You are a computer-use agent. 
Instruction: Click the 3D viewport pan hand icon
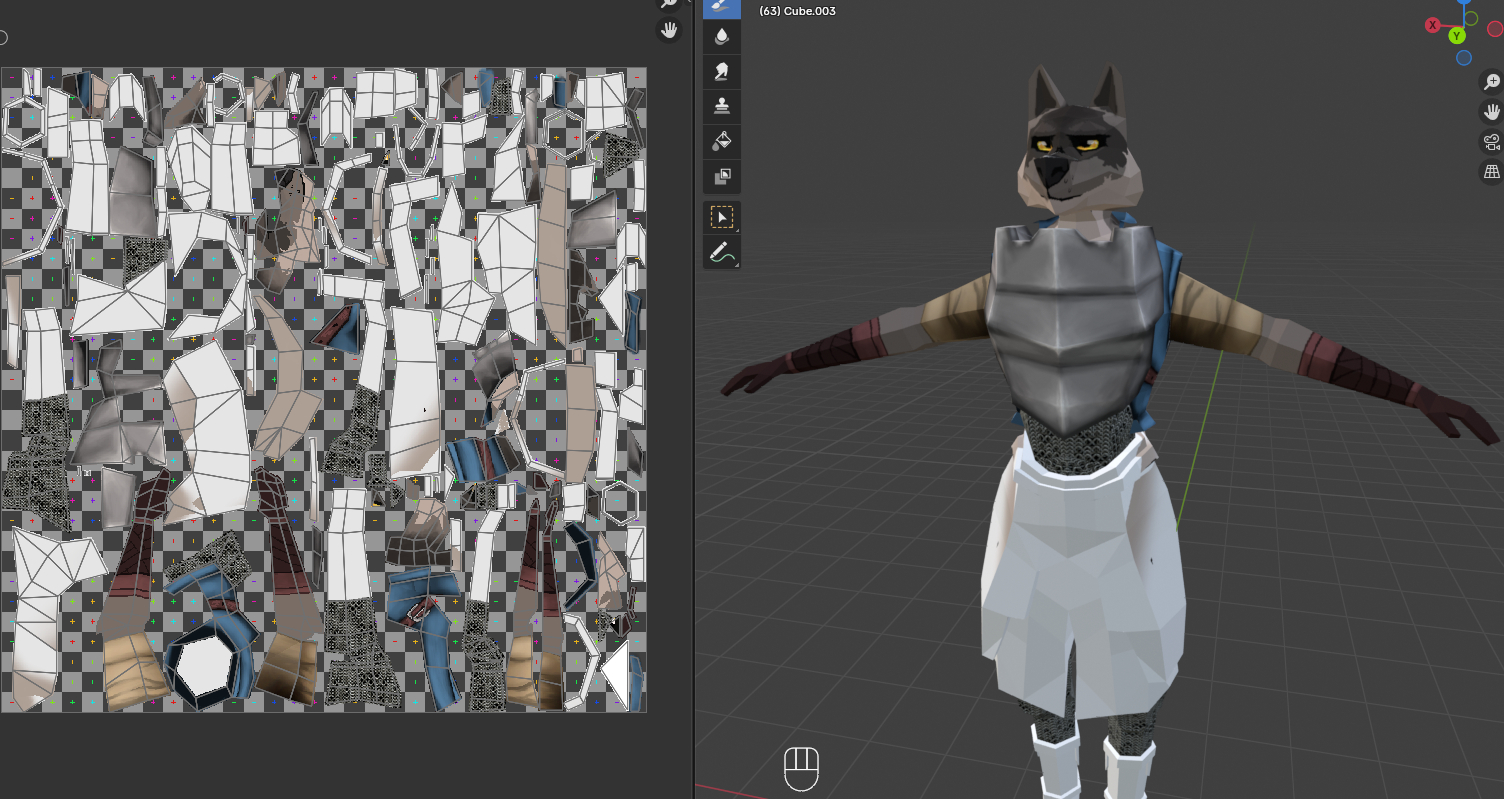click(1491, 111)
